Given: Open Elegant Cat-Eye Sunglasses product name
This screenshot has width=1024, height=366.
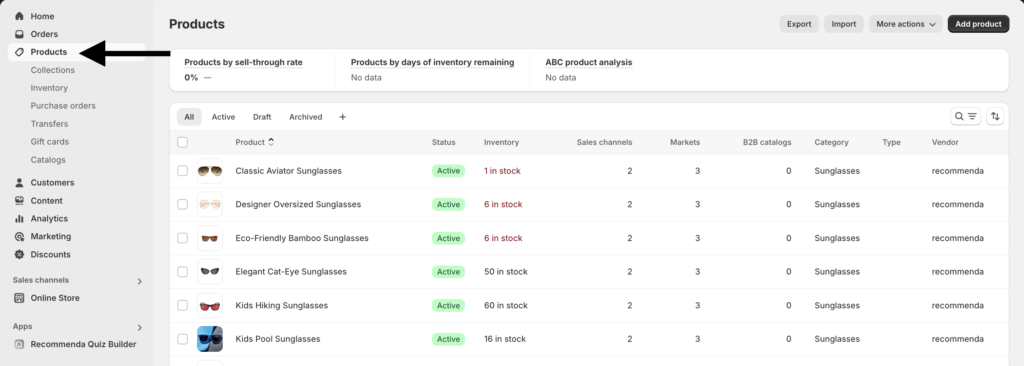Looking at the screenshot, I should pos(291,272).
